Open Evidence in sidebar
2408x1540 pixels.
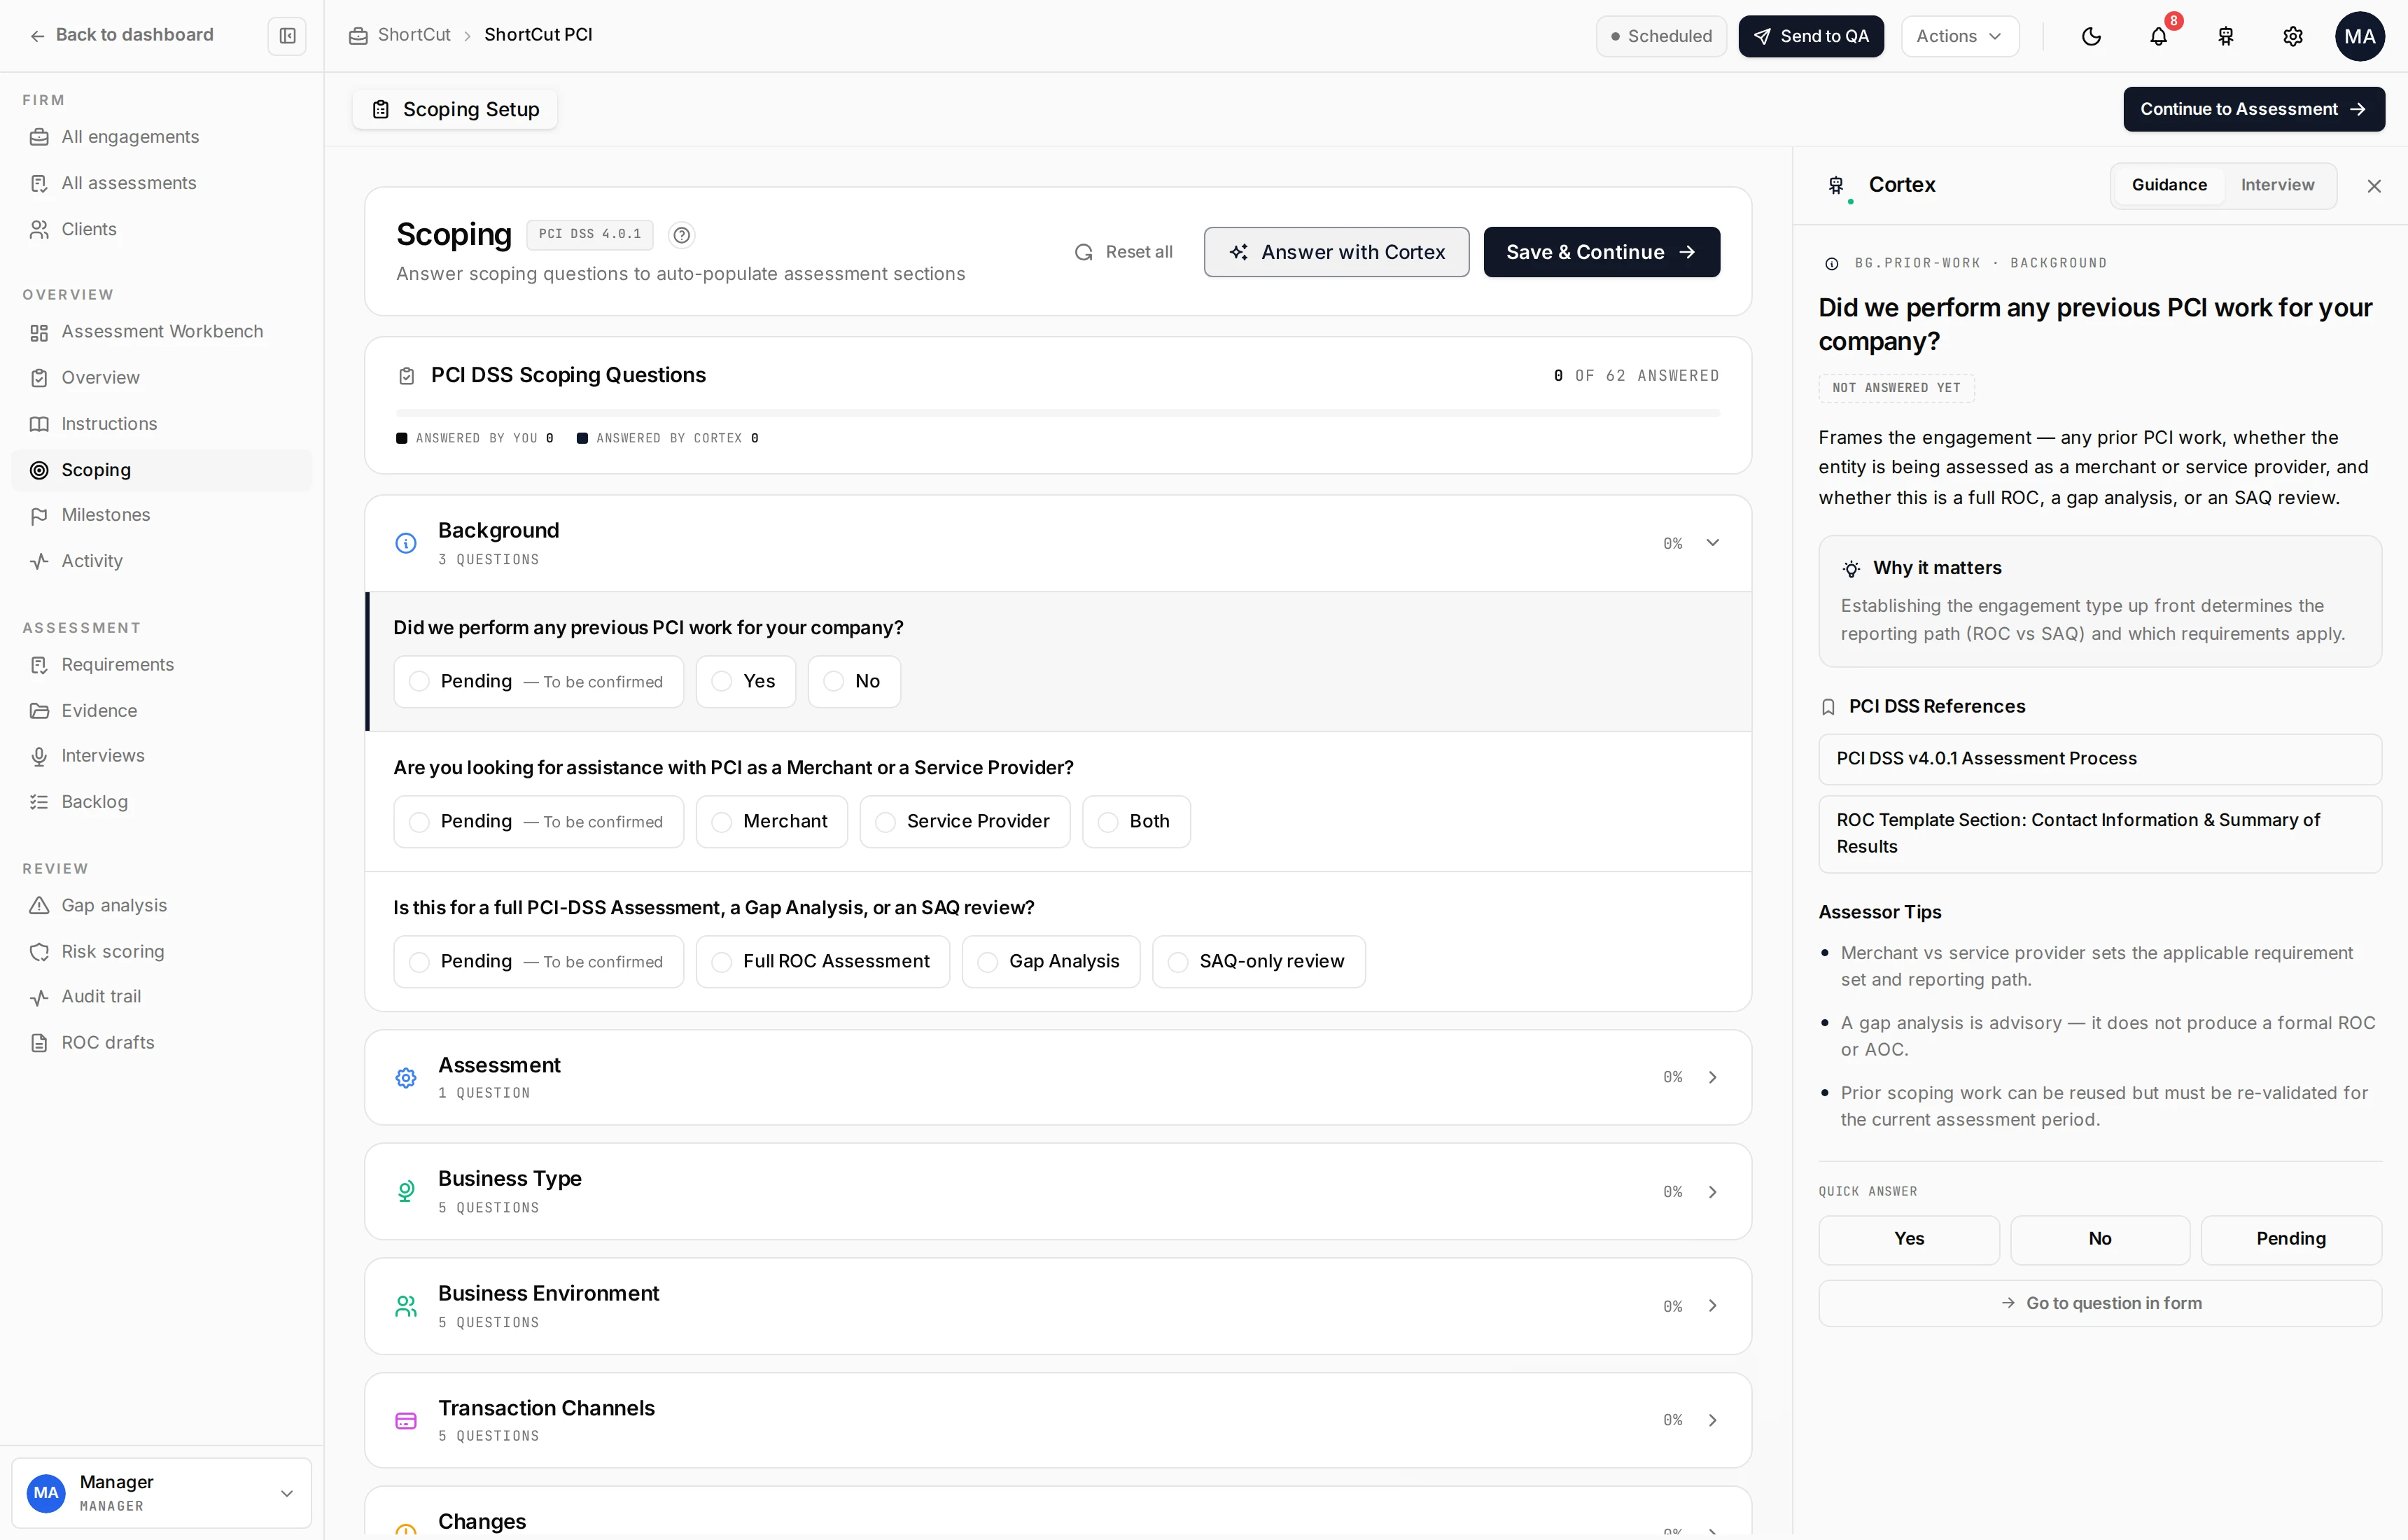coord(162,711)
